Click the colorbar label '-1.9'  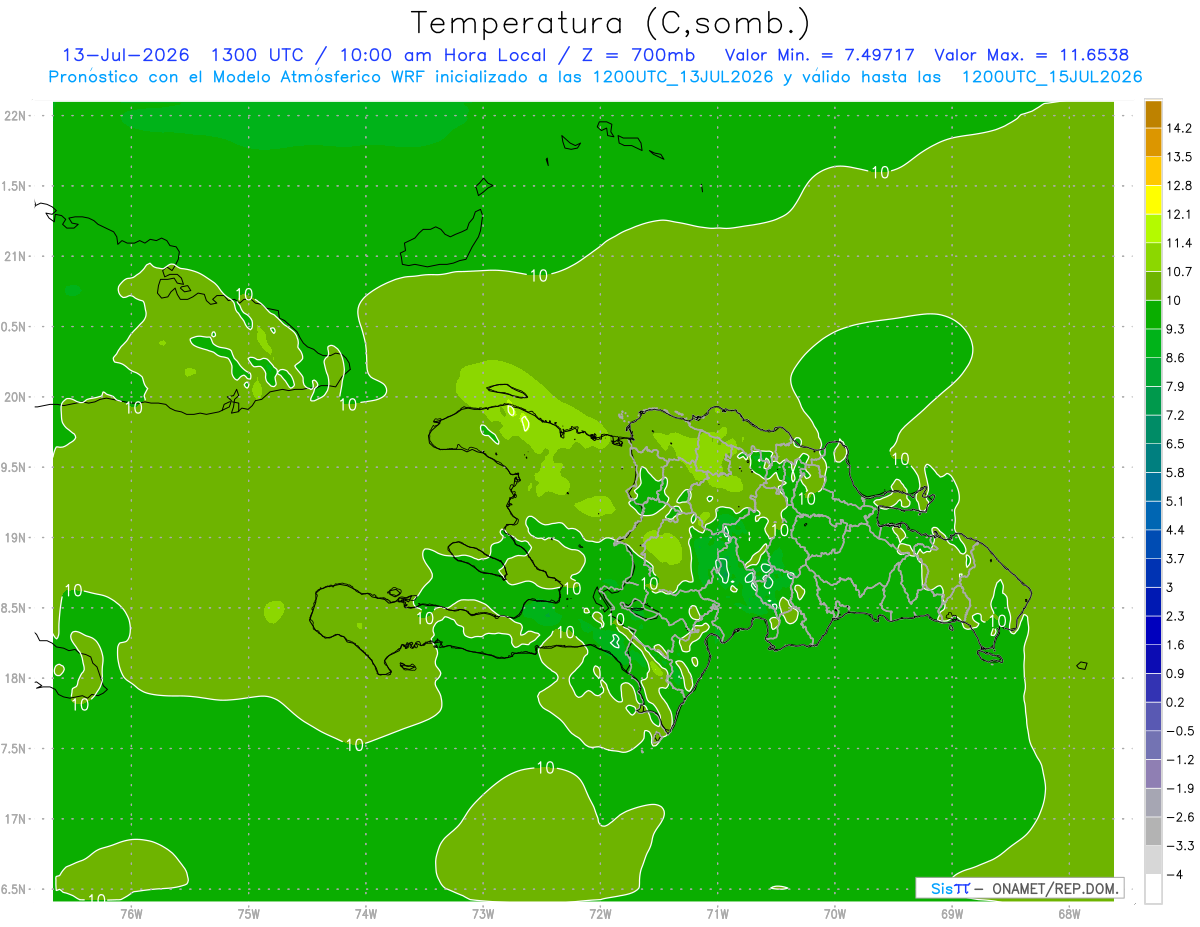[1180, 788]
